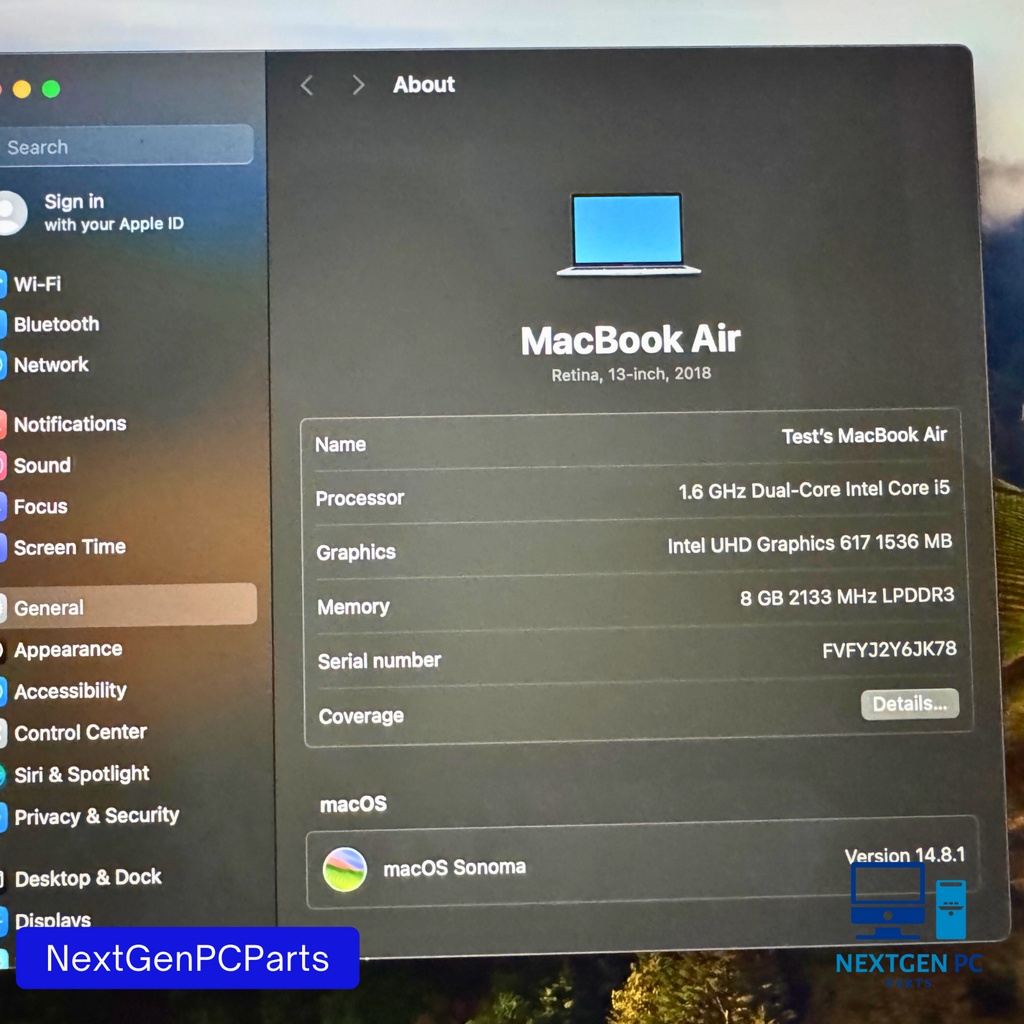Click the MacBook Air laptop image
The image size is (1024, 1024).
[x=628, y=234]
